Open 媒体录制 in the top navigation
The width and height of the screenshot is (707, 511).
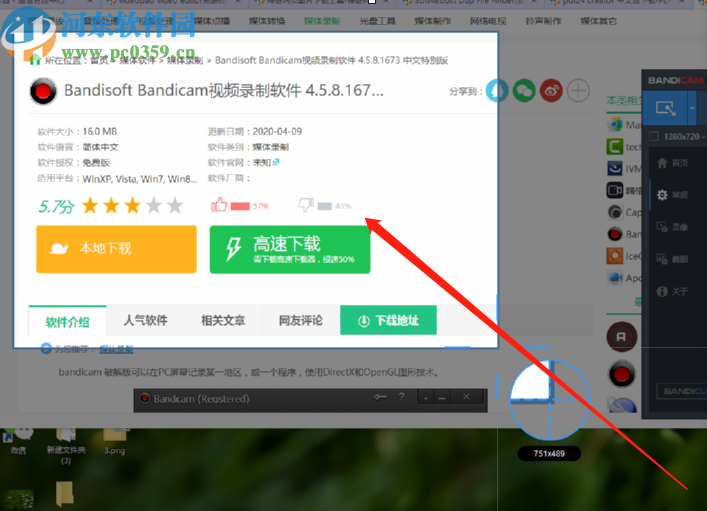click(x=322, y=21)
